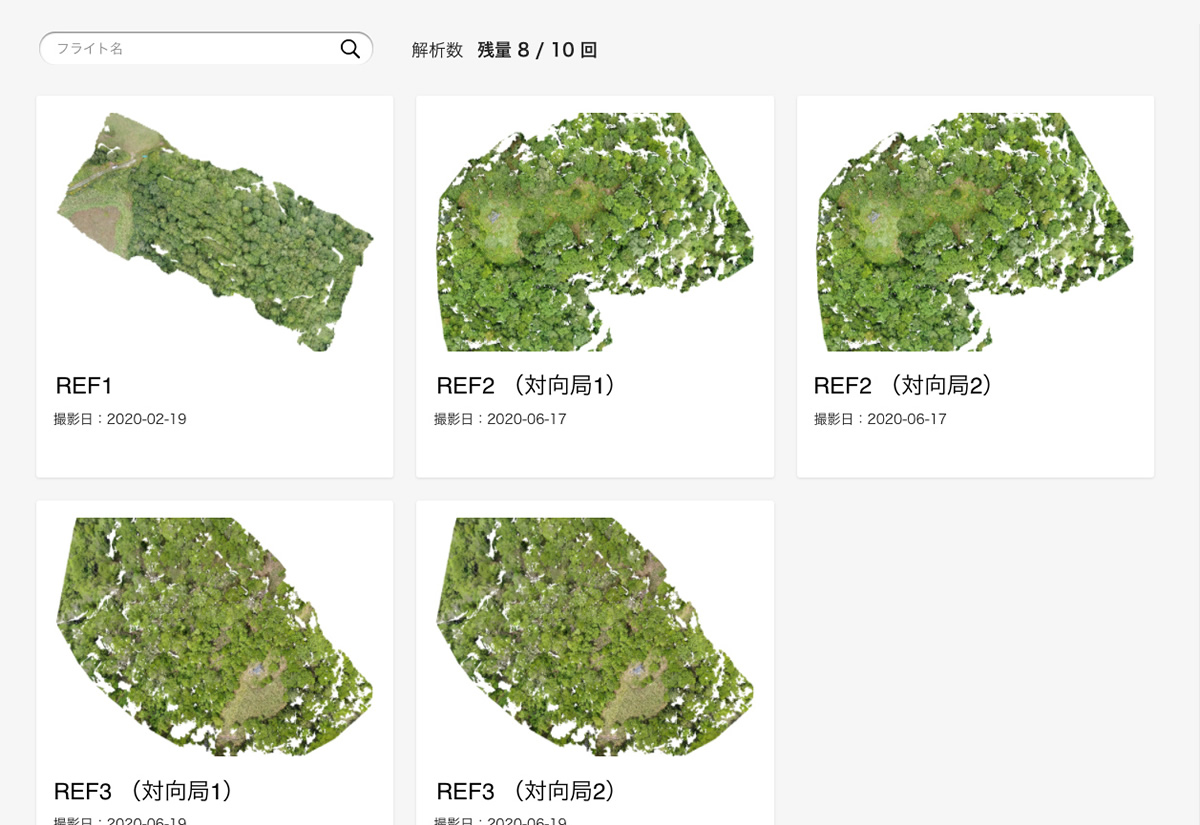1200x825 pixels.
Task: Select the REF3 (対向局1) title text
Action: click(144, 791)
